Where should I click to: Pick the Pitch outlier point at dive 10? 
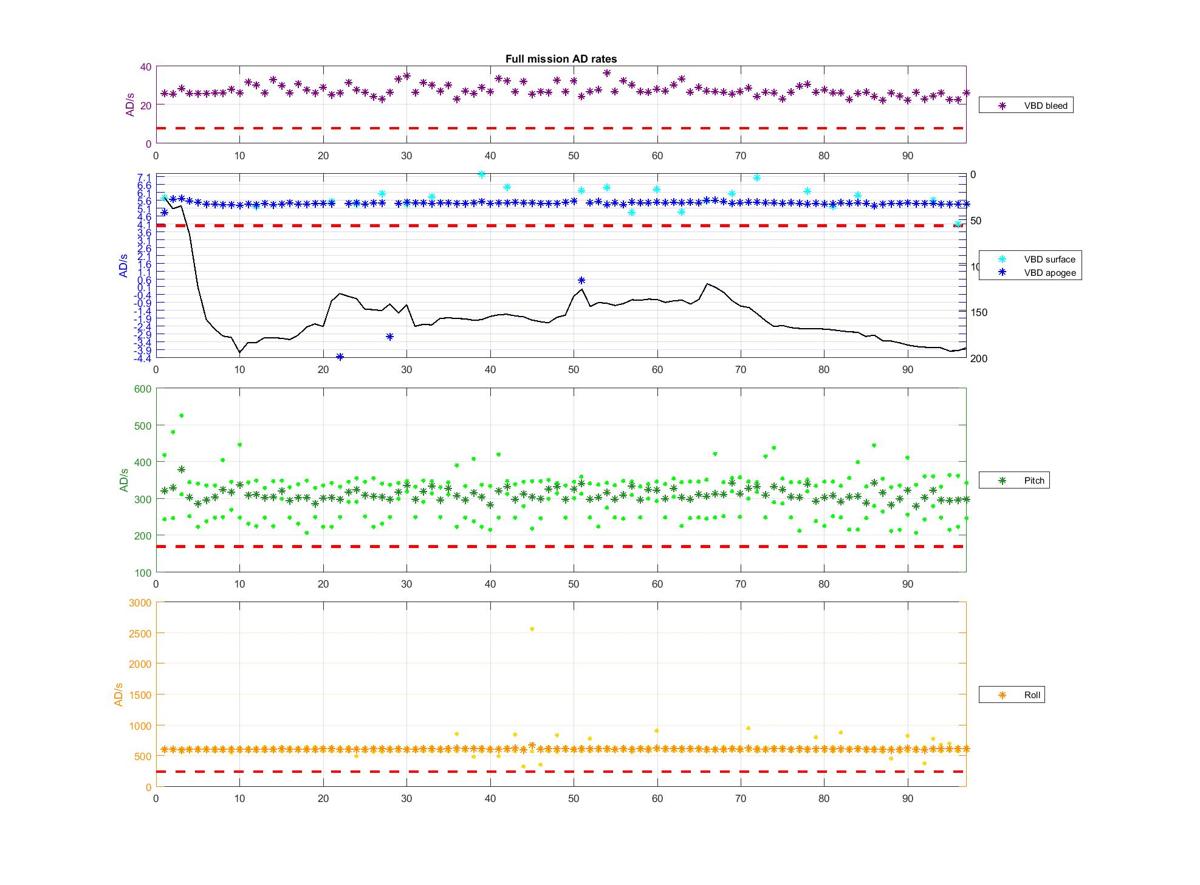[x=240, y=445]
